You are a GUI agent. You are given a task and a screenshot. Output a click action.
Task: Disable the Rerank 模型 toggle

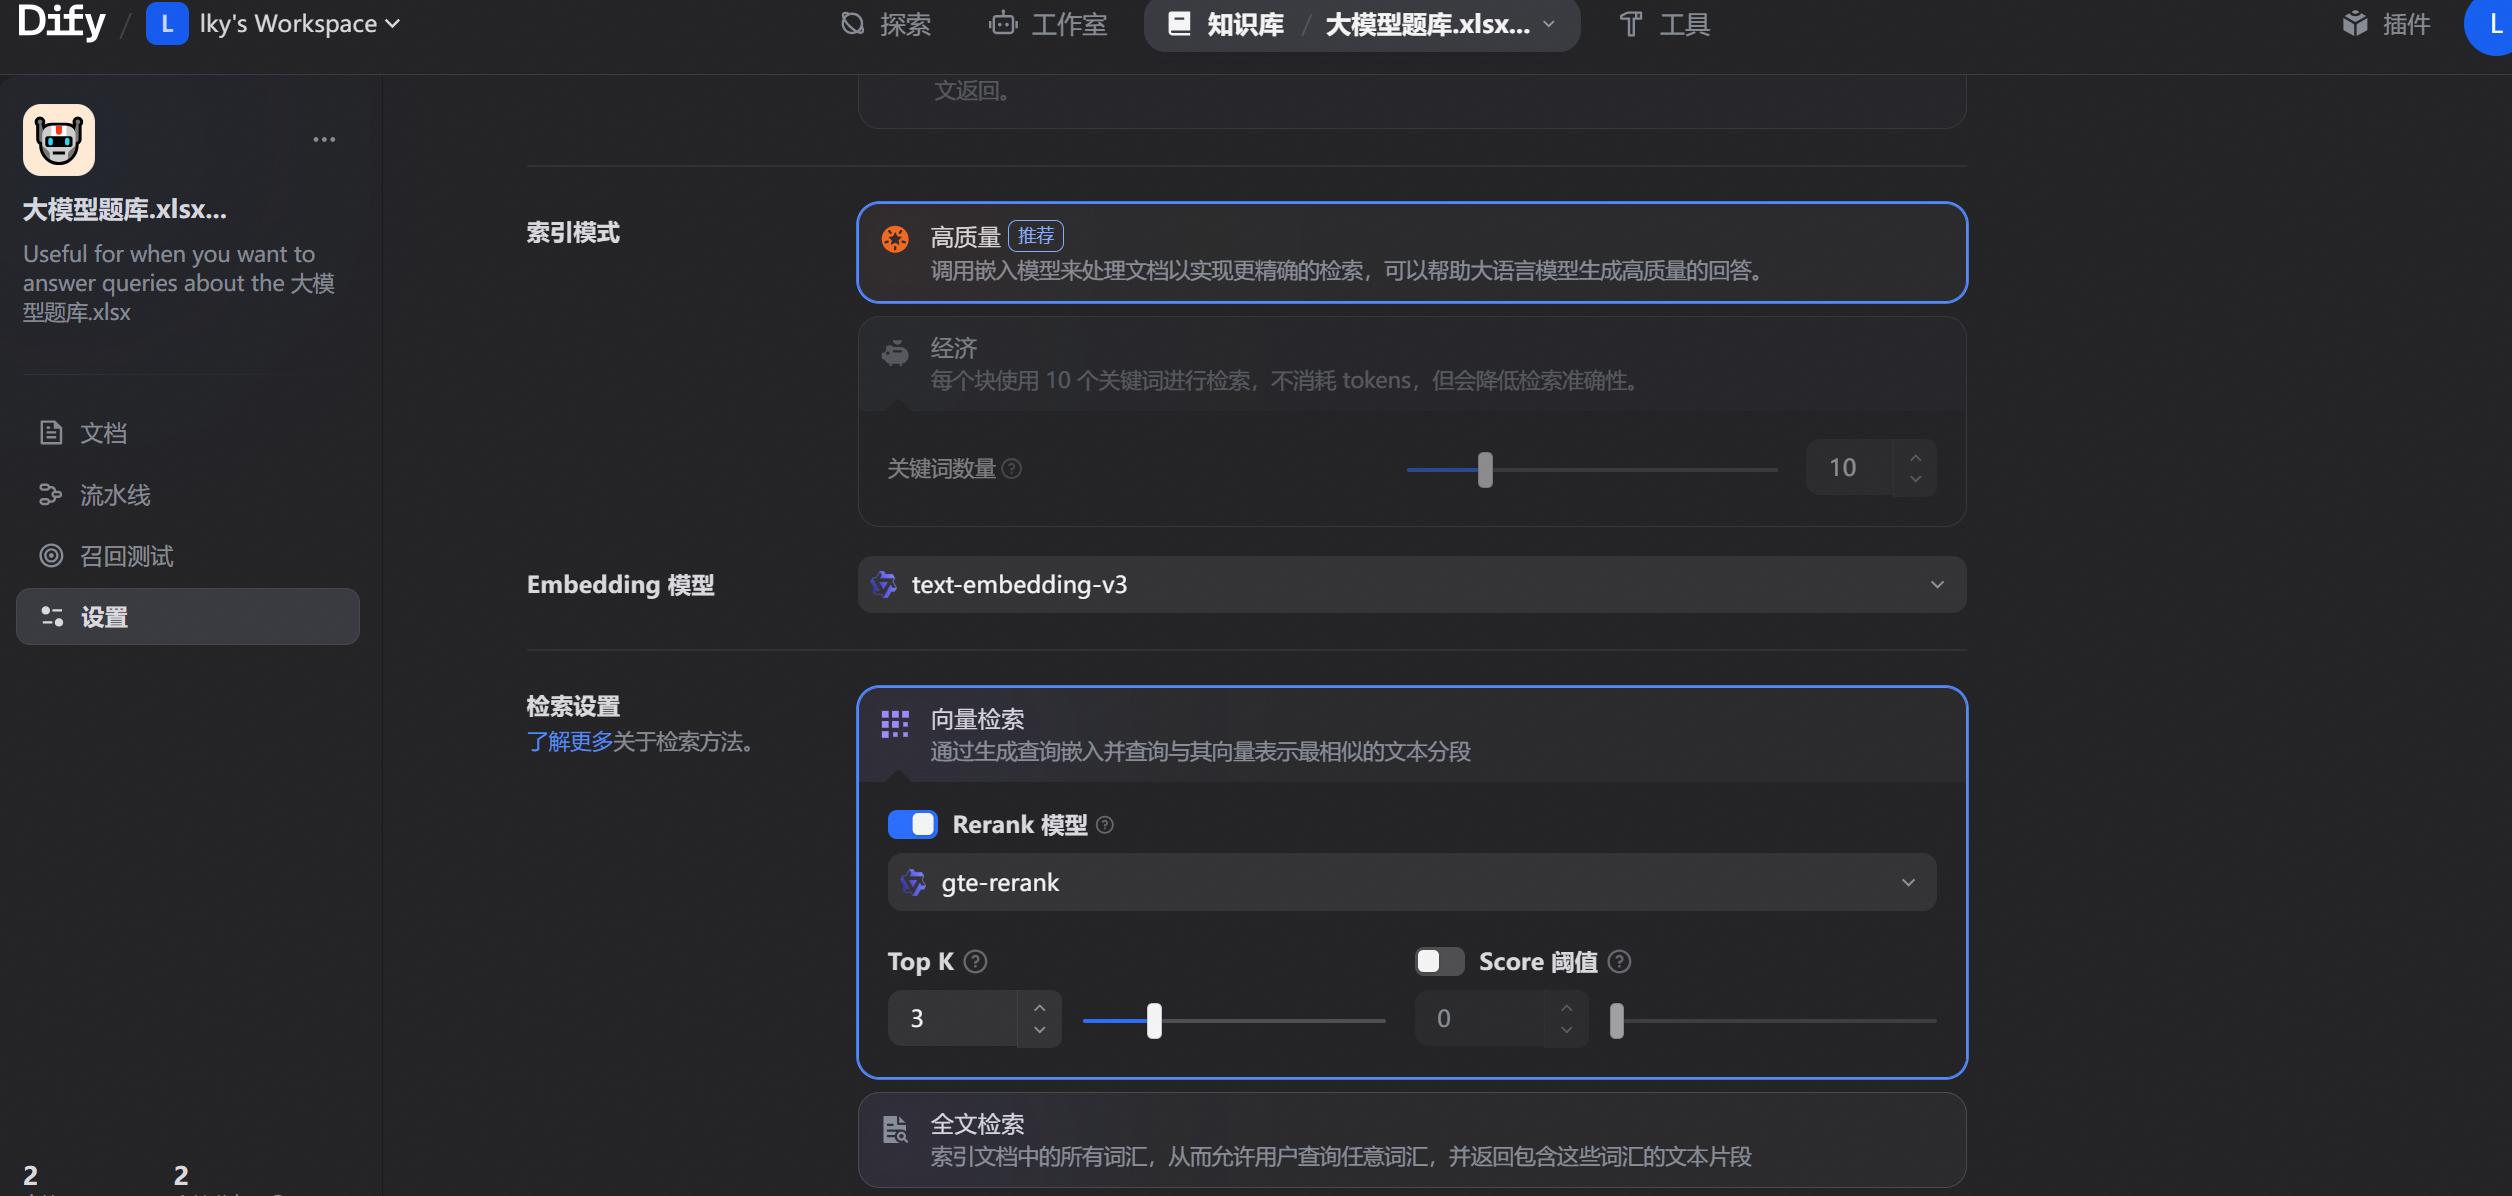[912, 825]
